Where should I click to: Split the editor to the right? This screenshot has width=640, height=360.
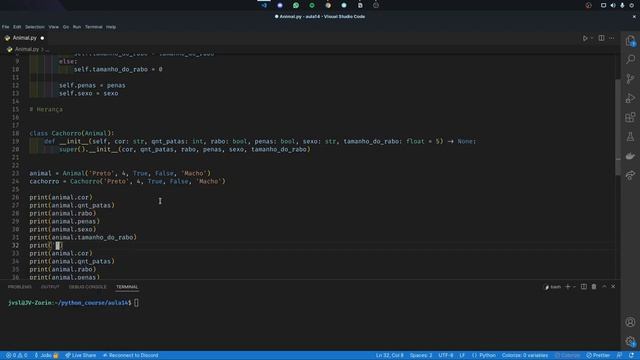(x=601, y=38)
